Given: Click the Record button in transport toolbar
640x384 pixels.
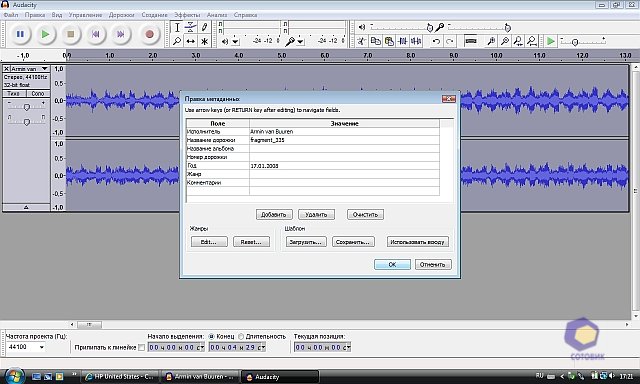Looking at the screenshot, I should 149,34.
